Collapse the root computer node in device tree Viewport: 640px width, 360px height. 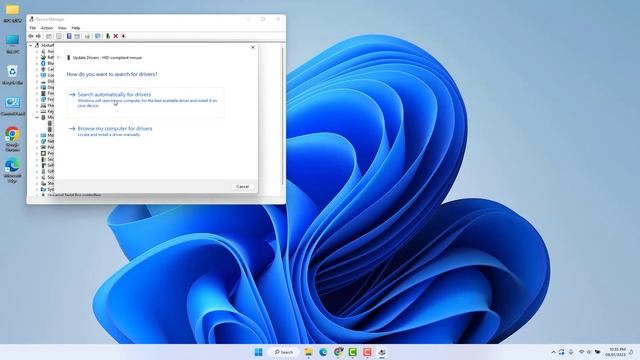click(31, 45)
